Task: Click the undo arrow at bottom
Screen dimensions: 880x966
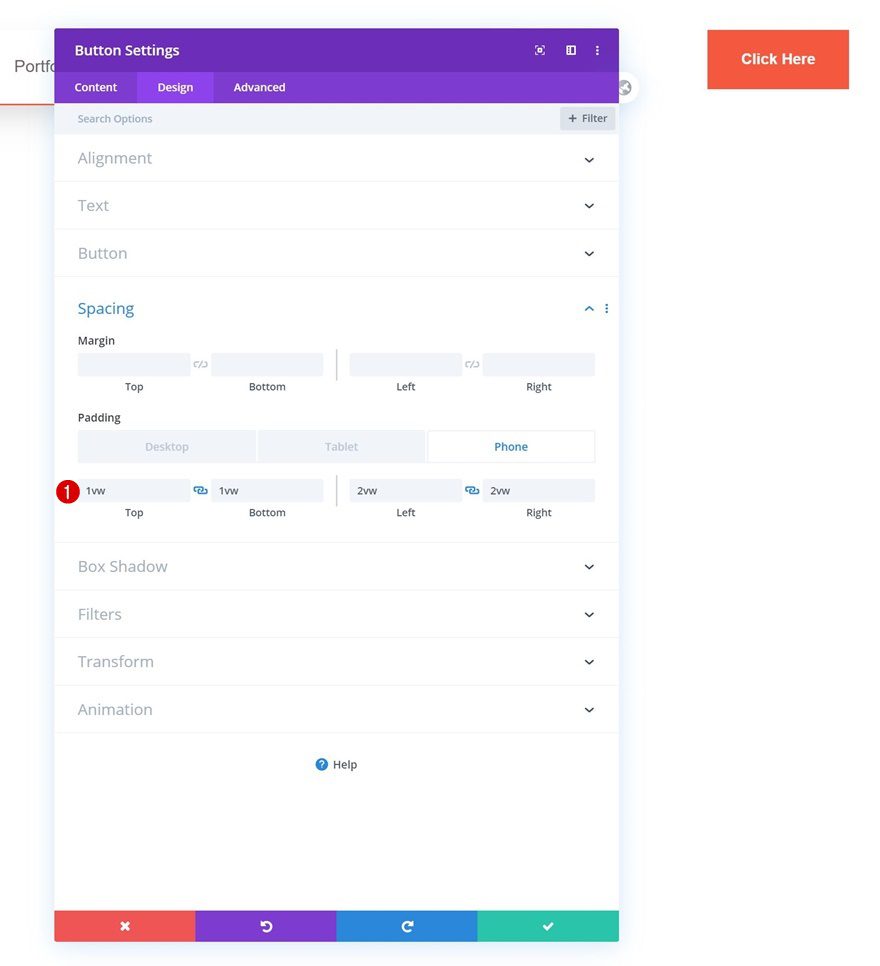Action: tap(265, 926)
